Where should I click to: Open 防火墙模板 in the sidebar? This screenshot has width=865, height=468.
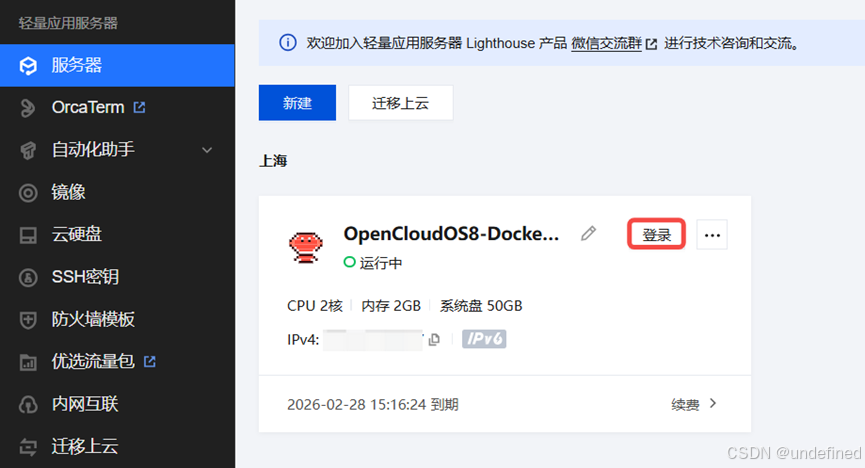point(117,319)
